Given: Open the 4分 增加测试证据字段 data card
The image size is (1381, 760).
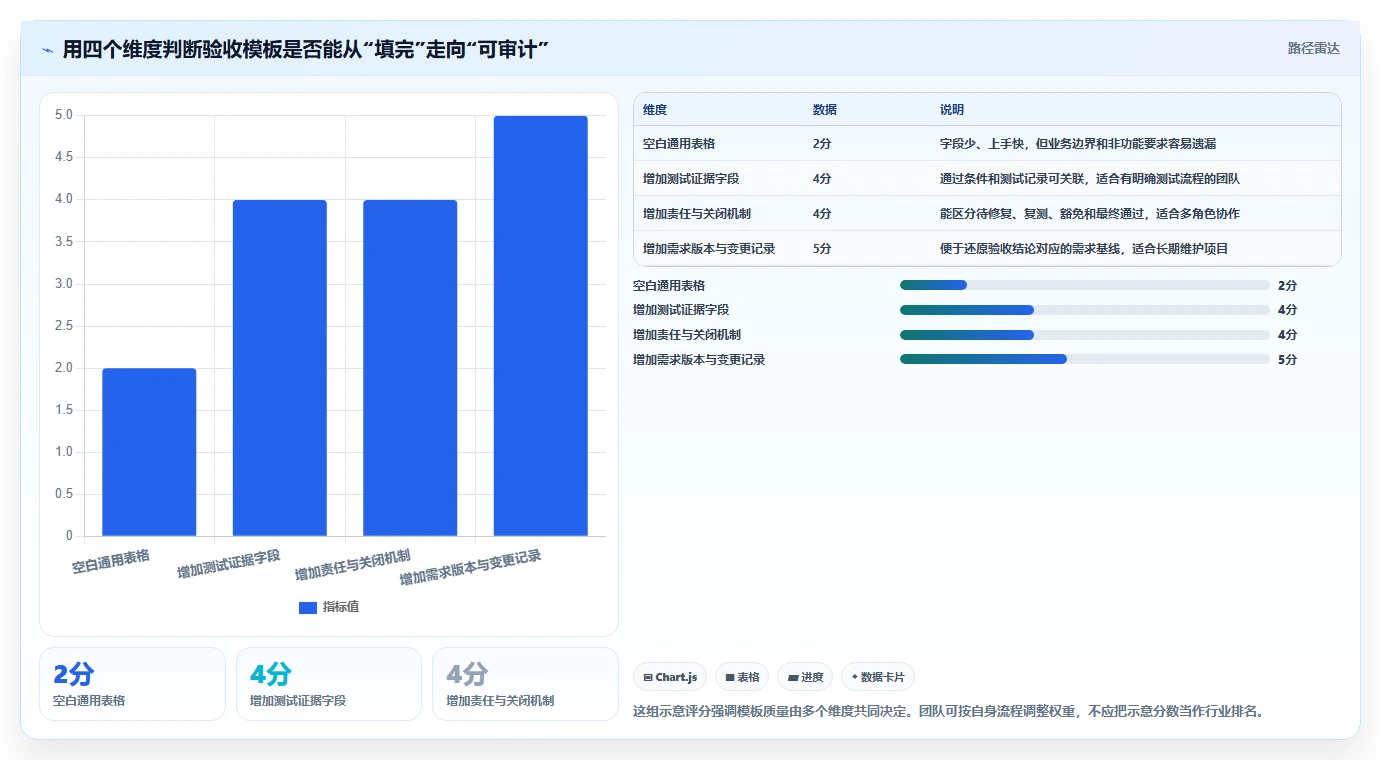Looking at the screenshot, I should pyautogui.click(x=329, y=684).
